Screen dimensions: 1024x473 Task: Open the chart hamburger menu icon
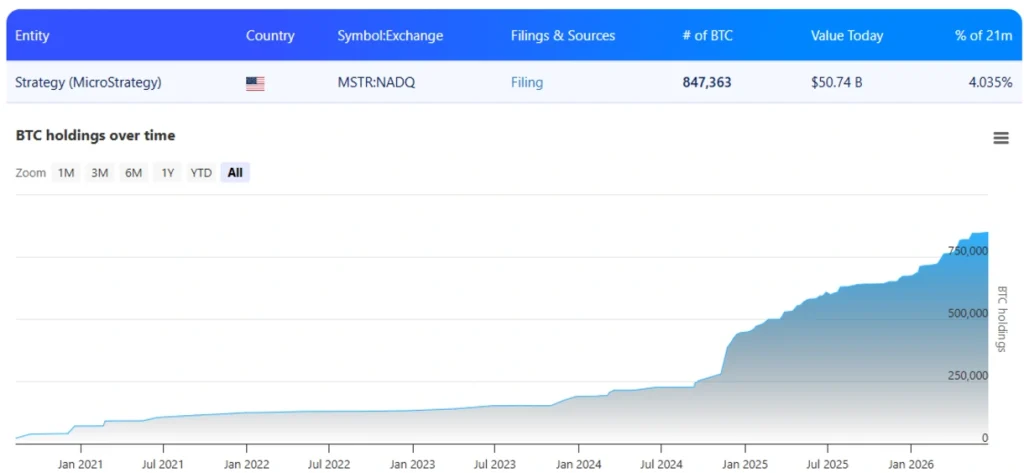tap(1000, 138)
